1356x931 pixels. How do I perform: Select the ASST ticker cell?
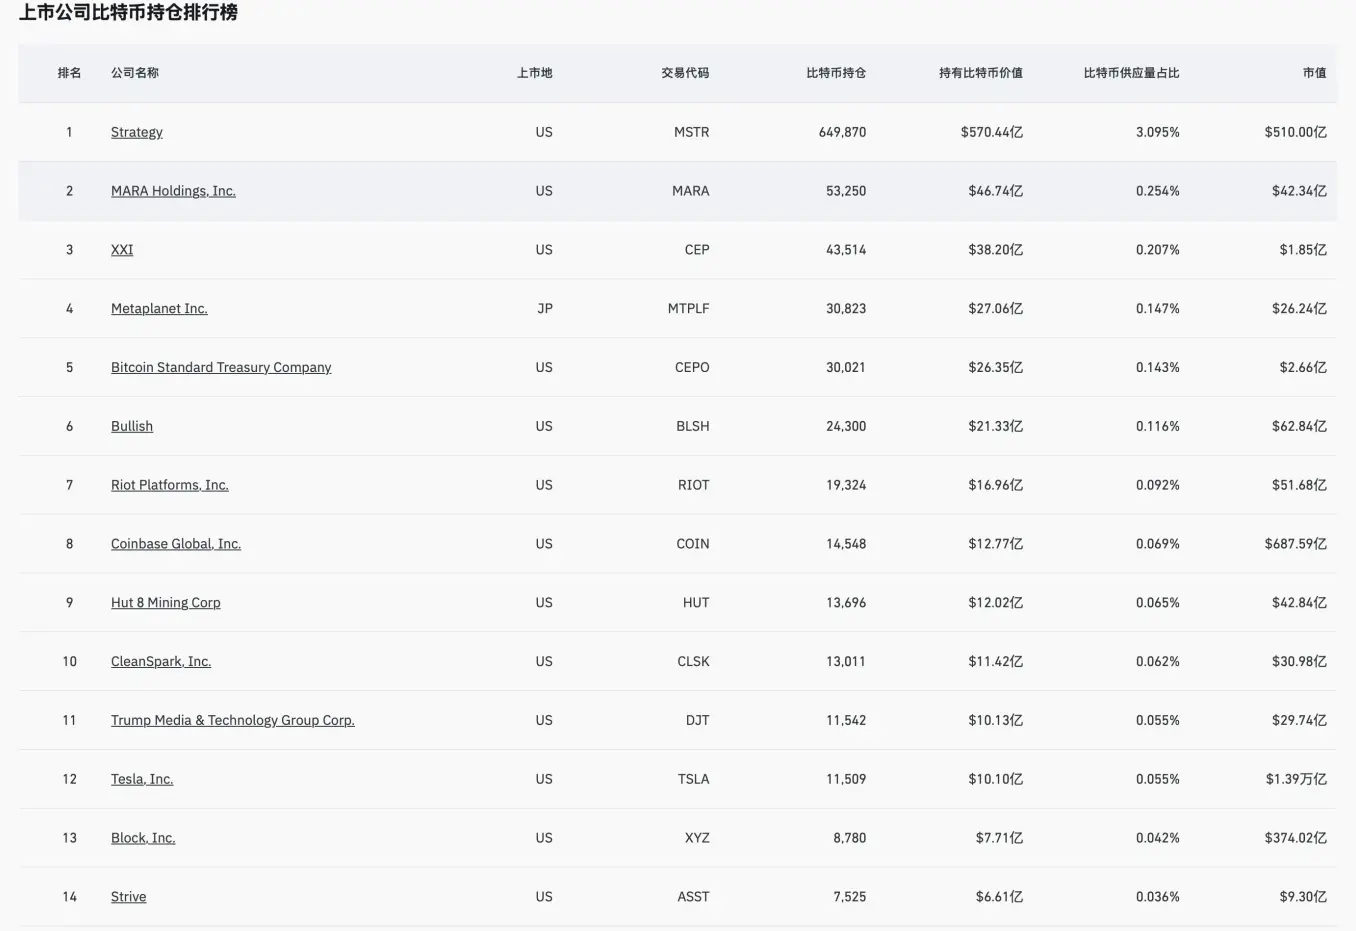point(694,897)
